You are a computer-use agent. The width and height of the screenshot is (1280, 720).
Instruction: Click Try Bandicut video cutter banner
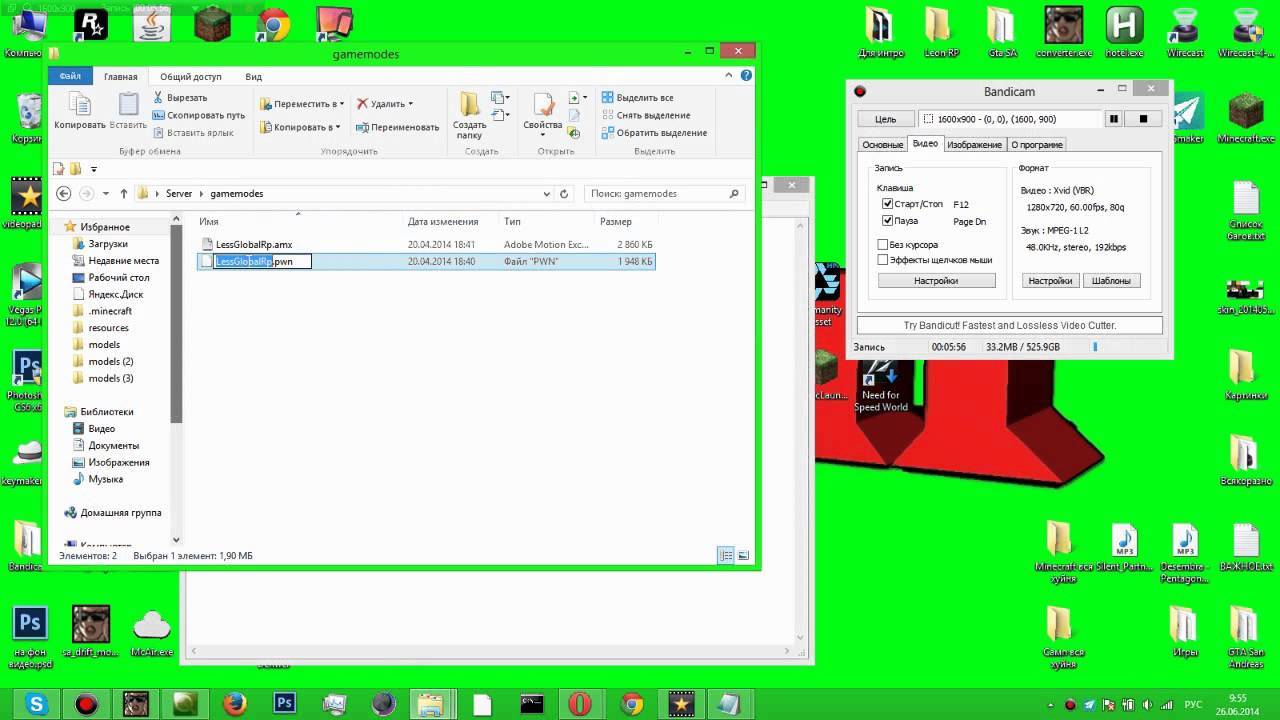(x=1010, y=326)
